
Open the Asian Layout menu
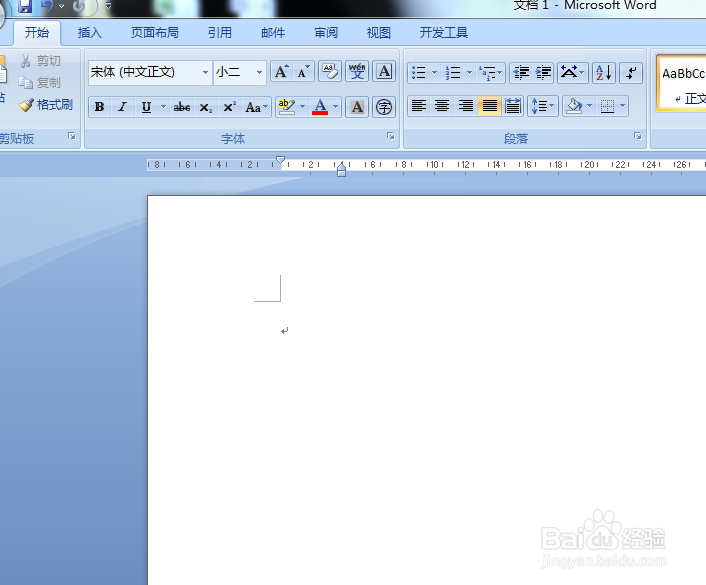[572, 73]
